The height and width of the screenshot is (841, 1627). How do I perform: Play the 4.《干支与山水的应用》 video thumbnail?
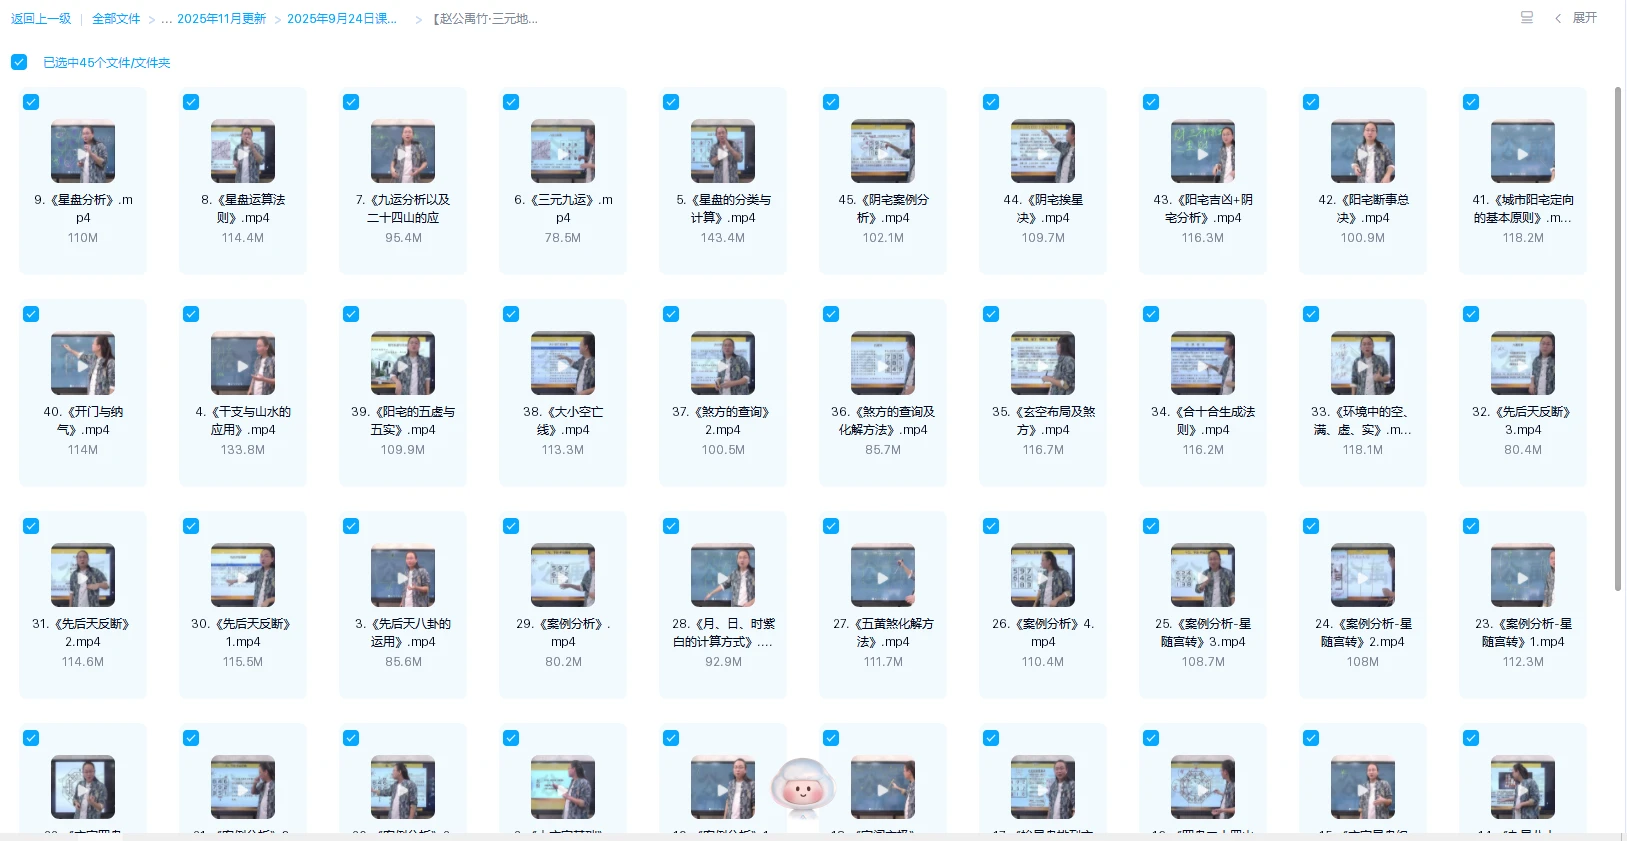[x=243, y=364]
